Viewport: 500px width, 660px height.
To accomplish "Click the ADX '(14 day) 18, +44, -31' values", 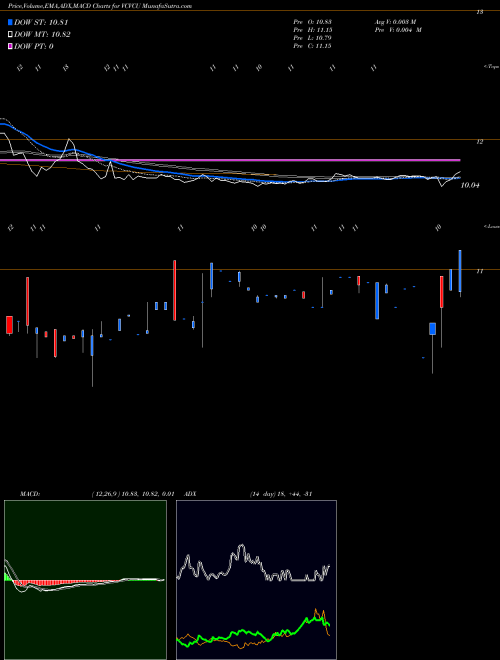I will (281, 494).
